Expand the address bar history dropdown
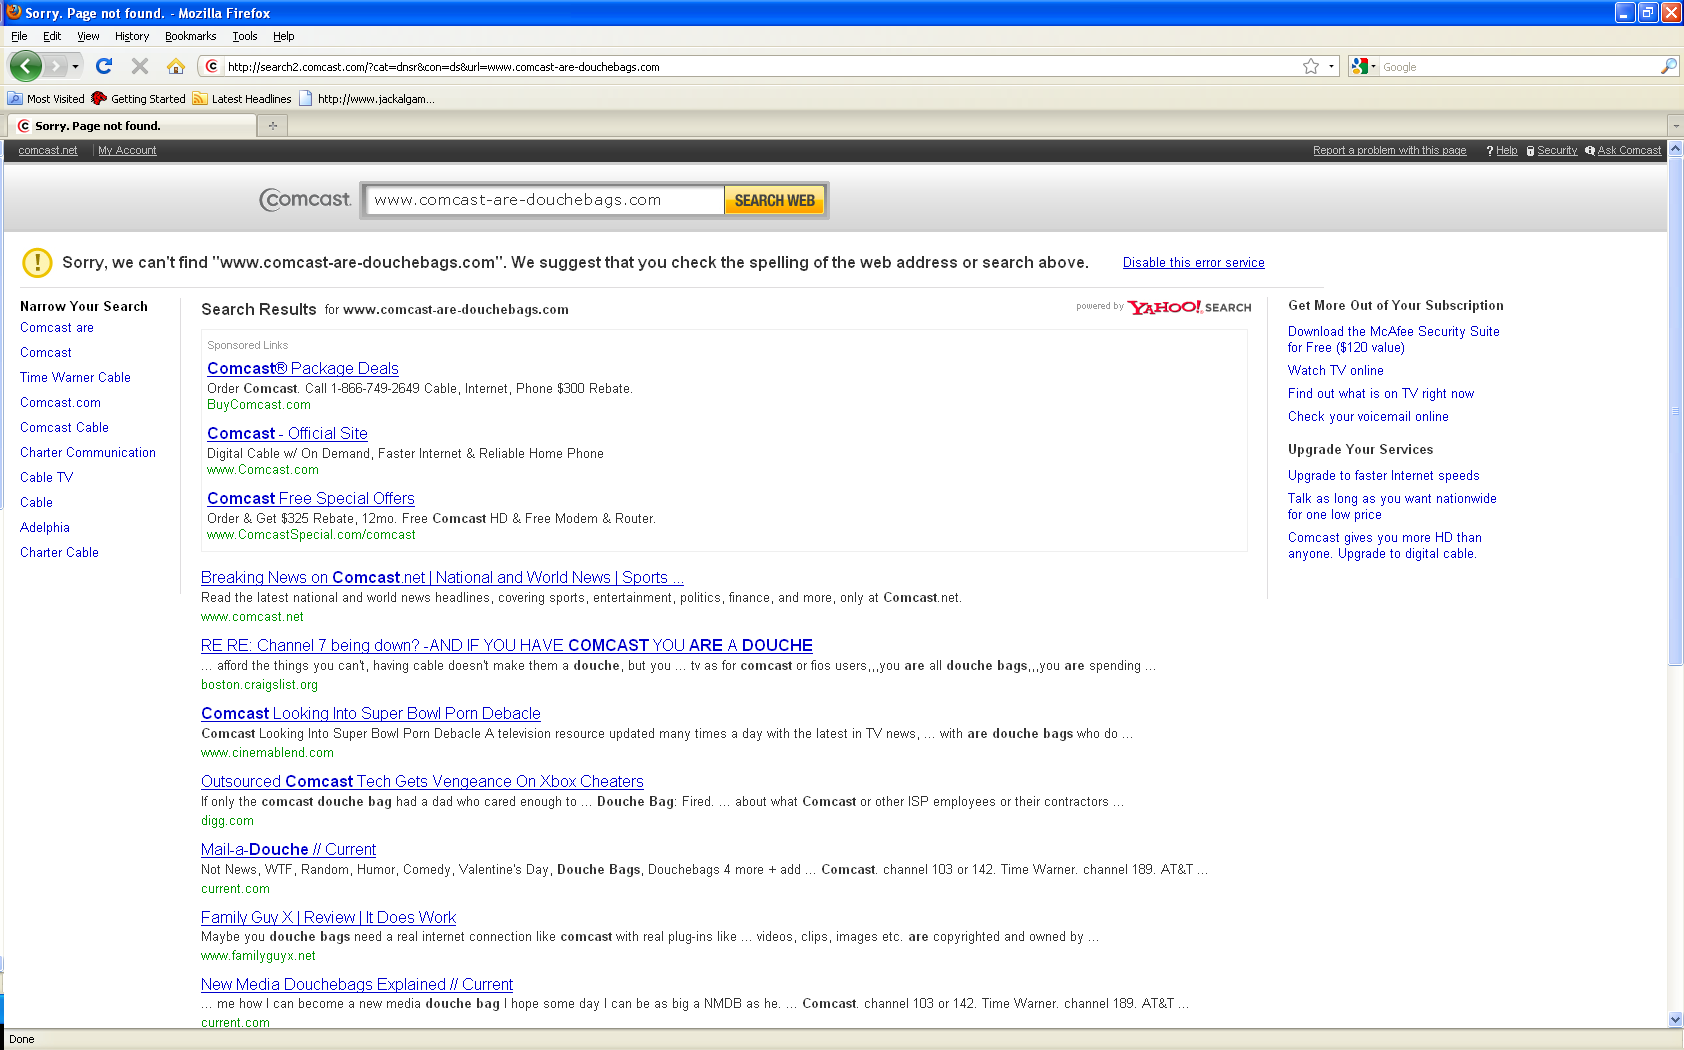The image size is (1684, 1050). [1331, 67]
